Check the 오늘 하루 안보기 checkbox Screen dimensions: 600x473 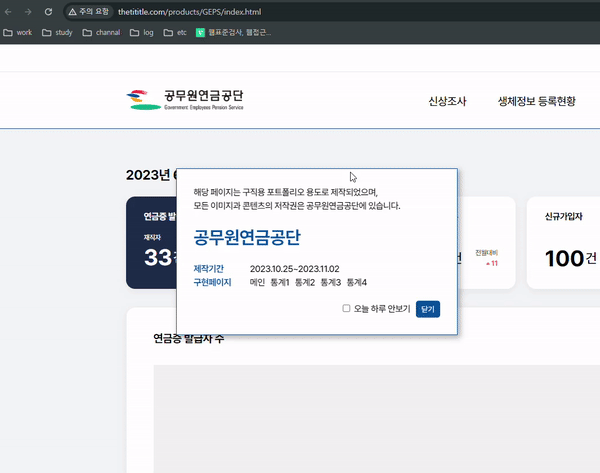[x=346, y=308]
